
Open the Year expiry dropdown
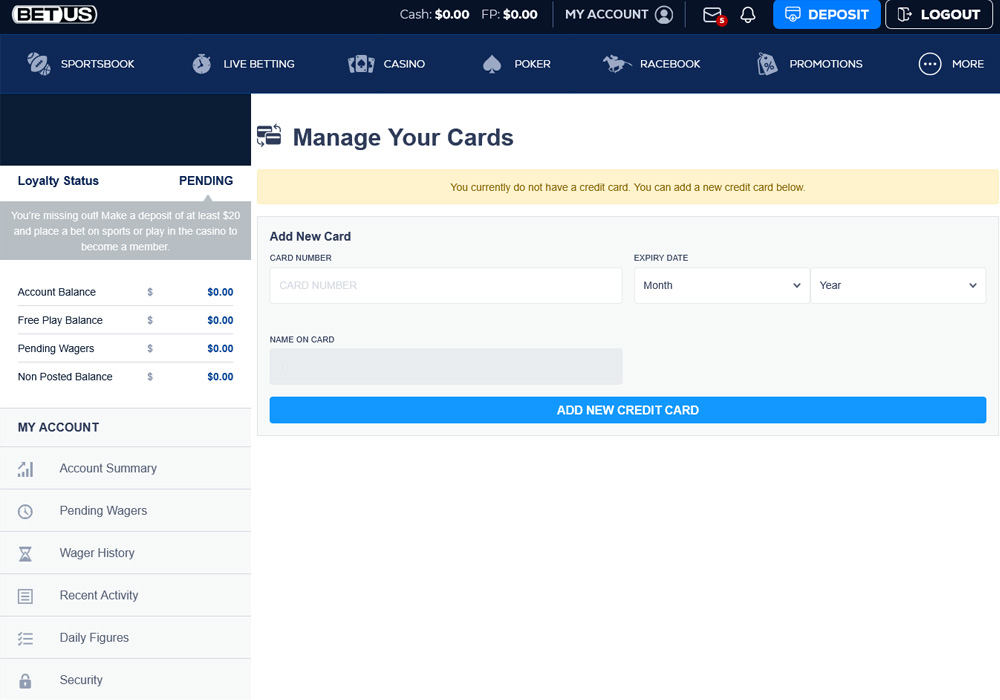tap(898, 285)
